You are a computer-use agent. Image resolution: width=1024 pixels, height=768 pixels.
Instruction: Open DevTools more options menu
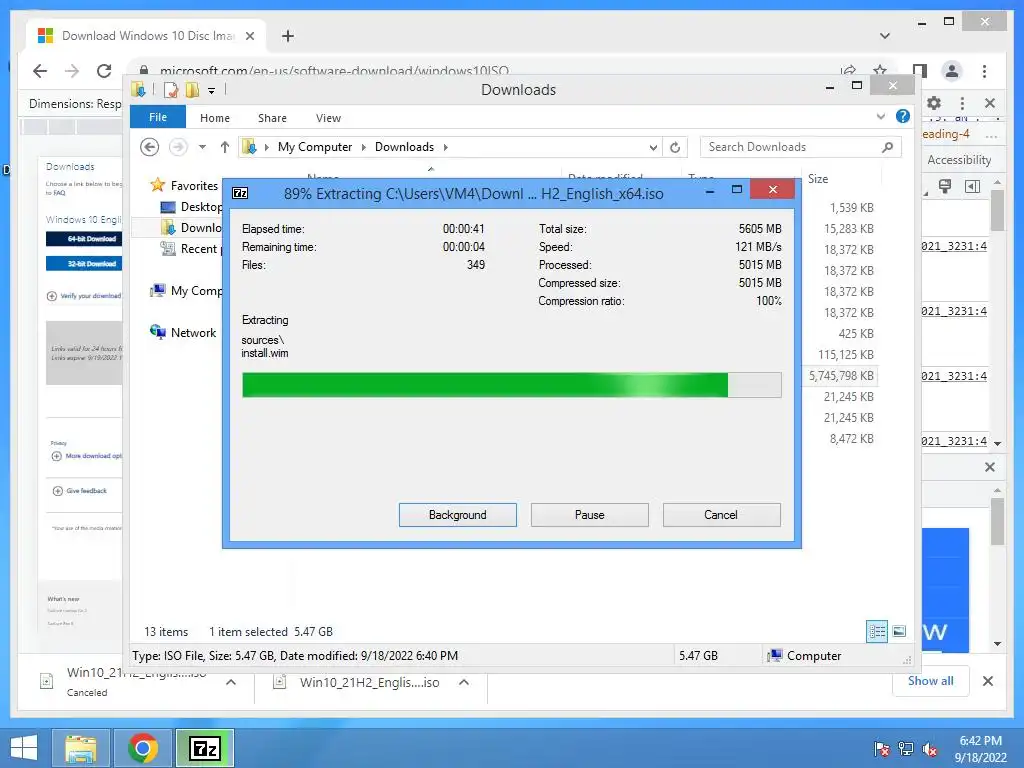962,103
